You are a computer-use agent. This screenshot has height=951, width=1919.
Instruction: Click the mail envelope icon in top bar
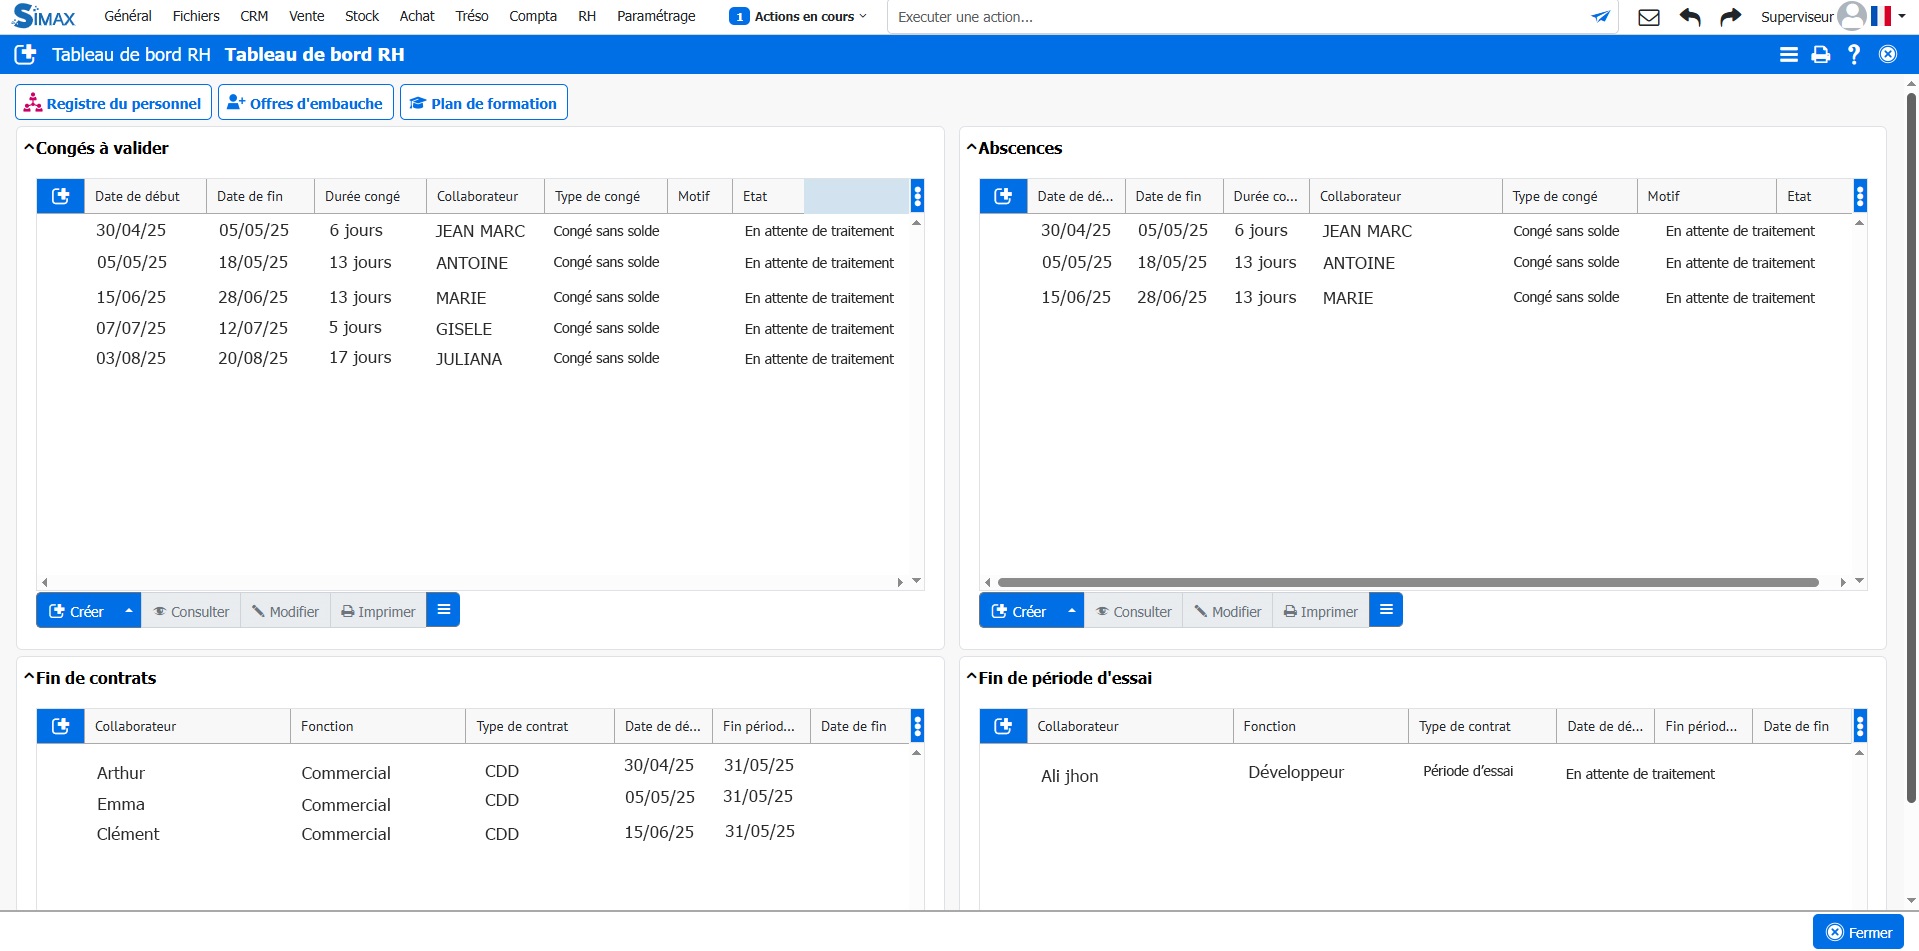(x=1649, y=17)
